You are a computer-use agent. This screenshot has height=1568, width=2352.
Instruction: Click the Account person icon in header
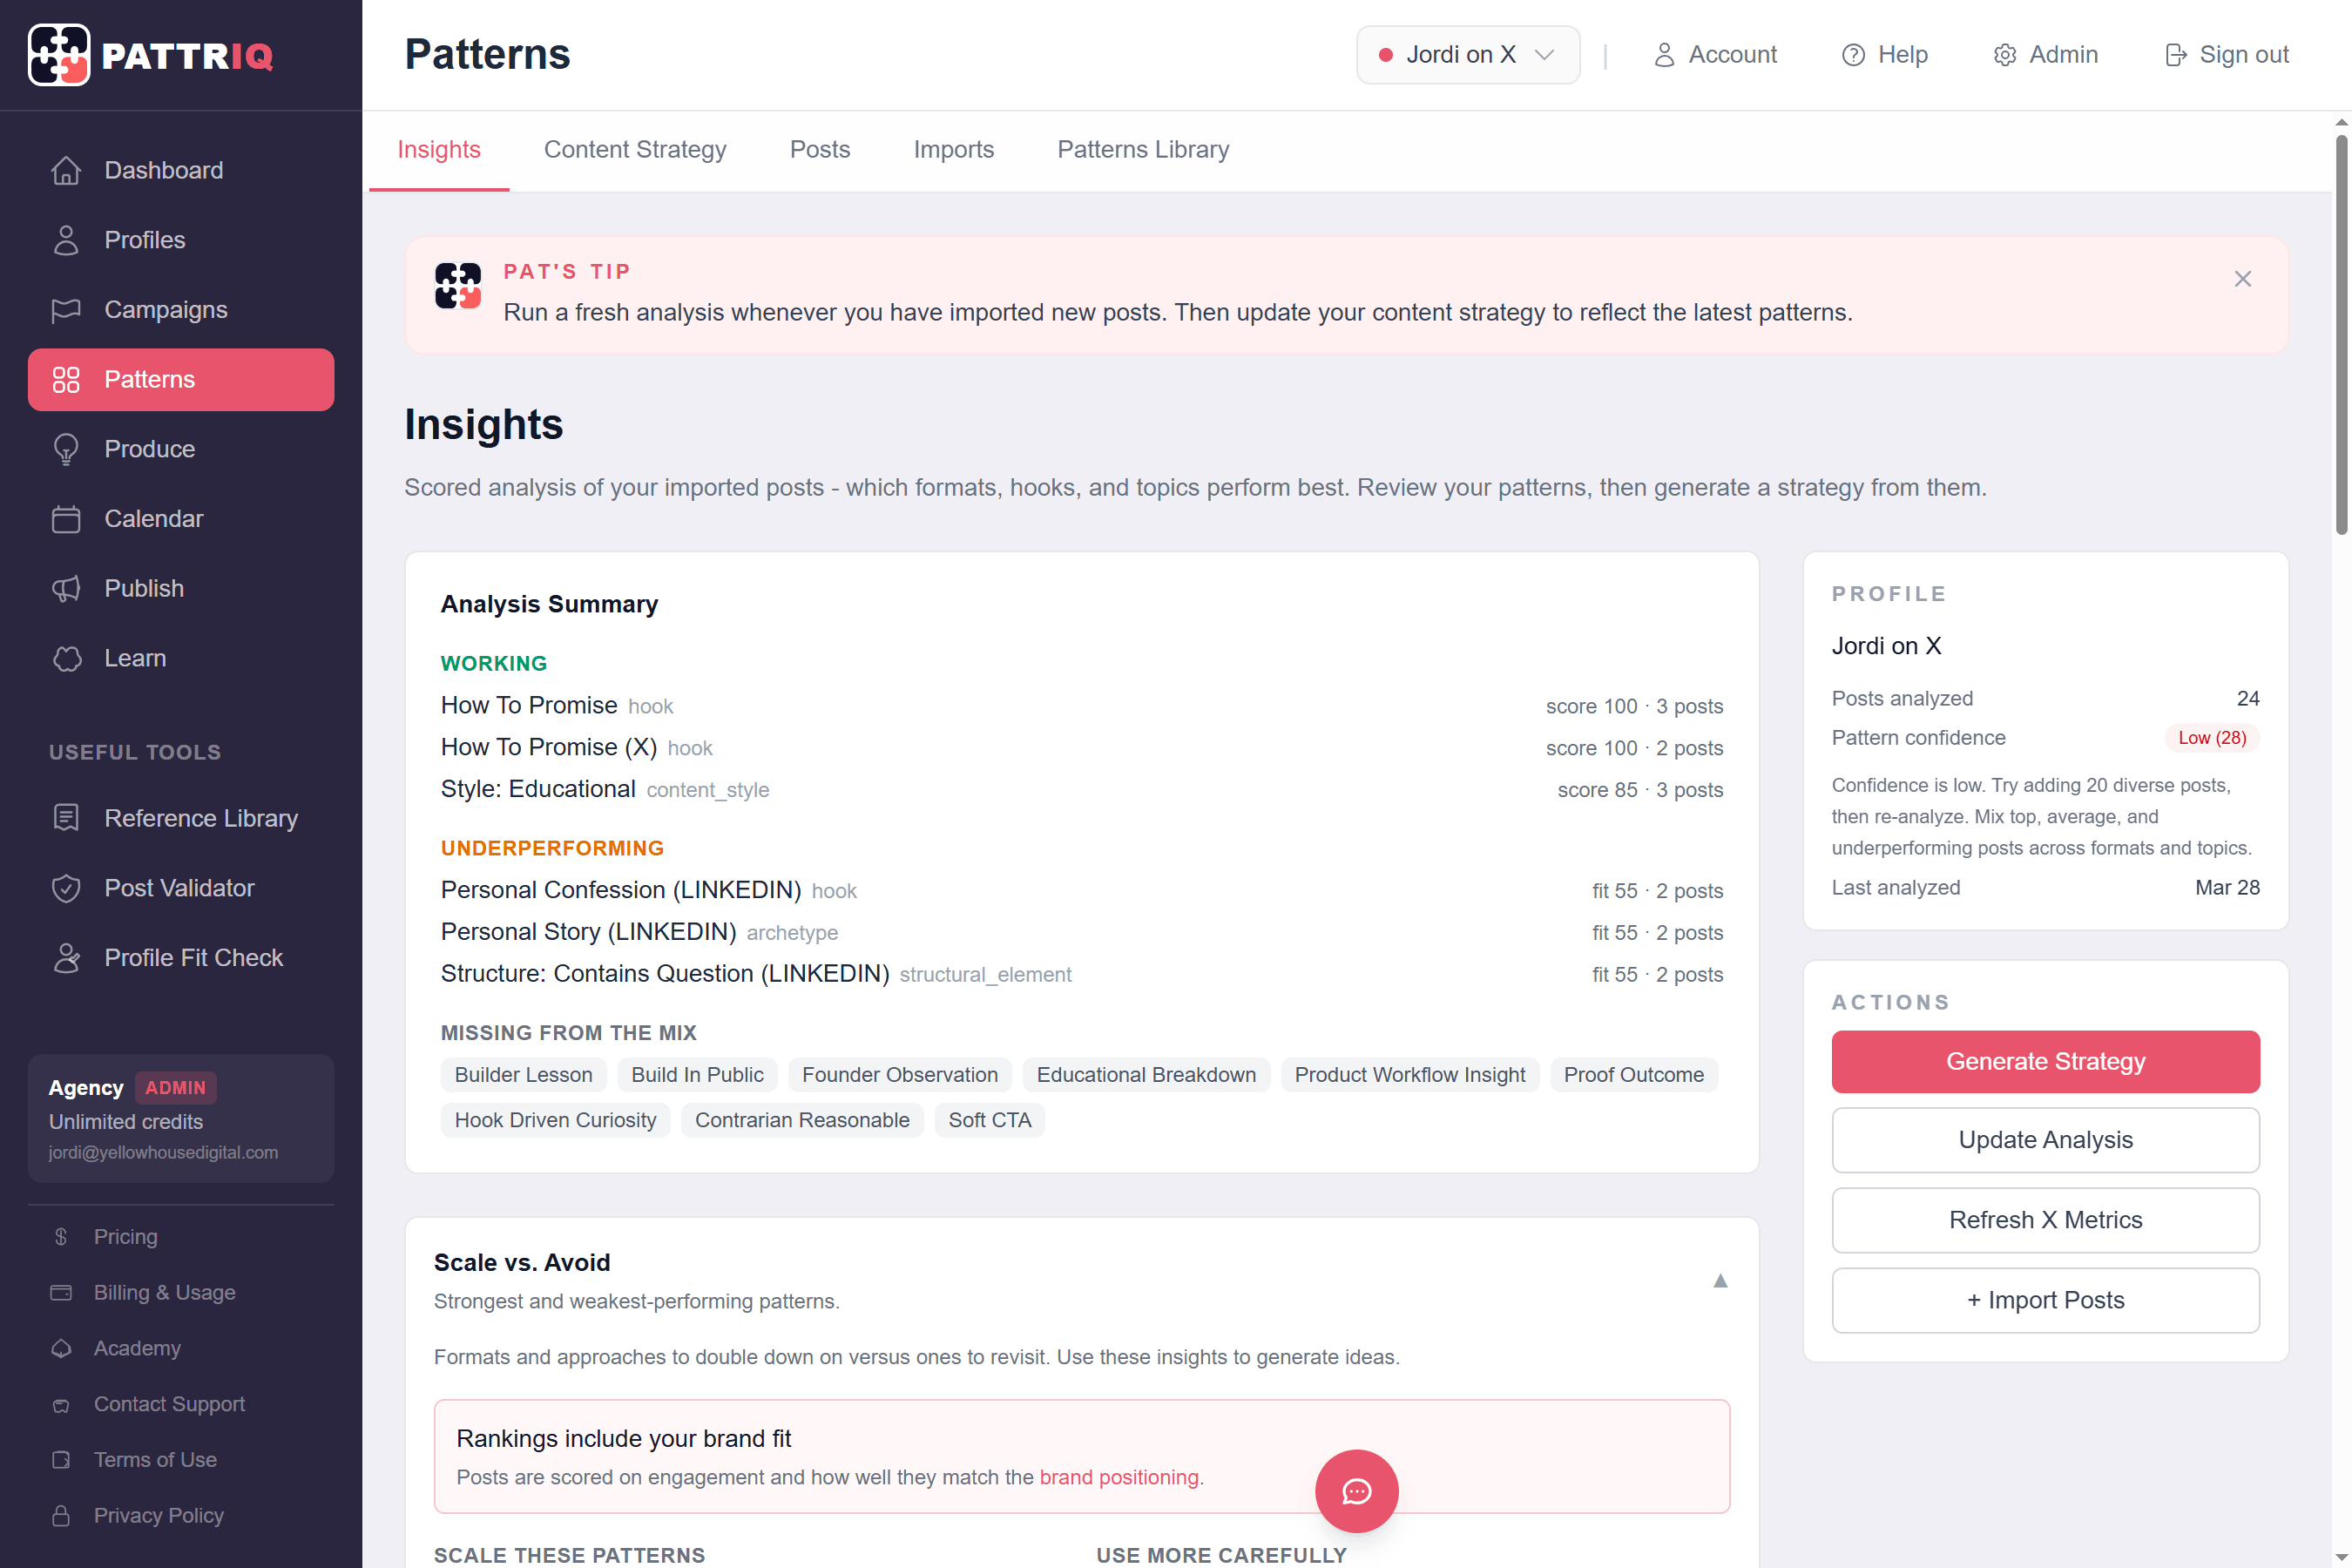click(1664, 55)
